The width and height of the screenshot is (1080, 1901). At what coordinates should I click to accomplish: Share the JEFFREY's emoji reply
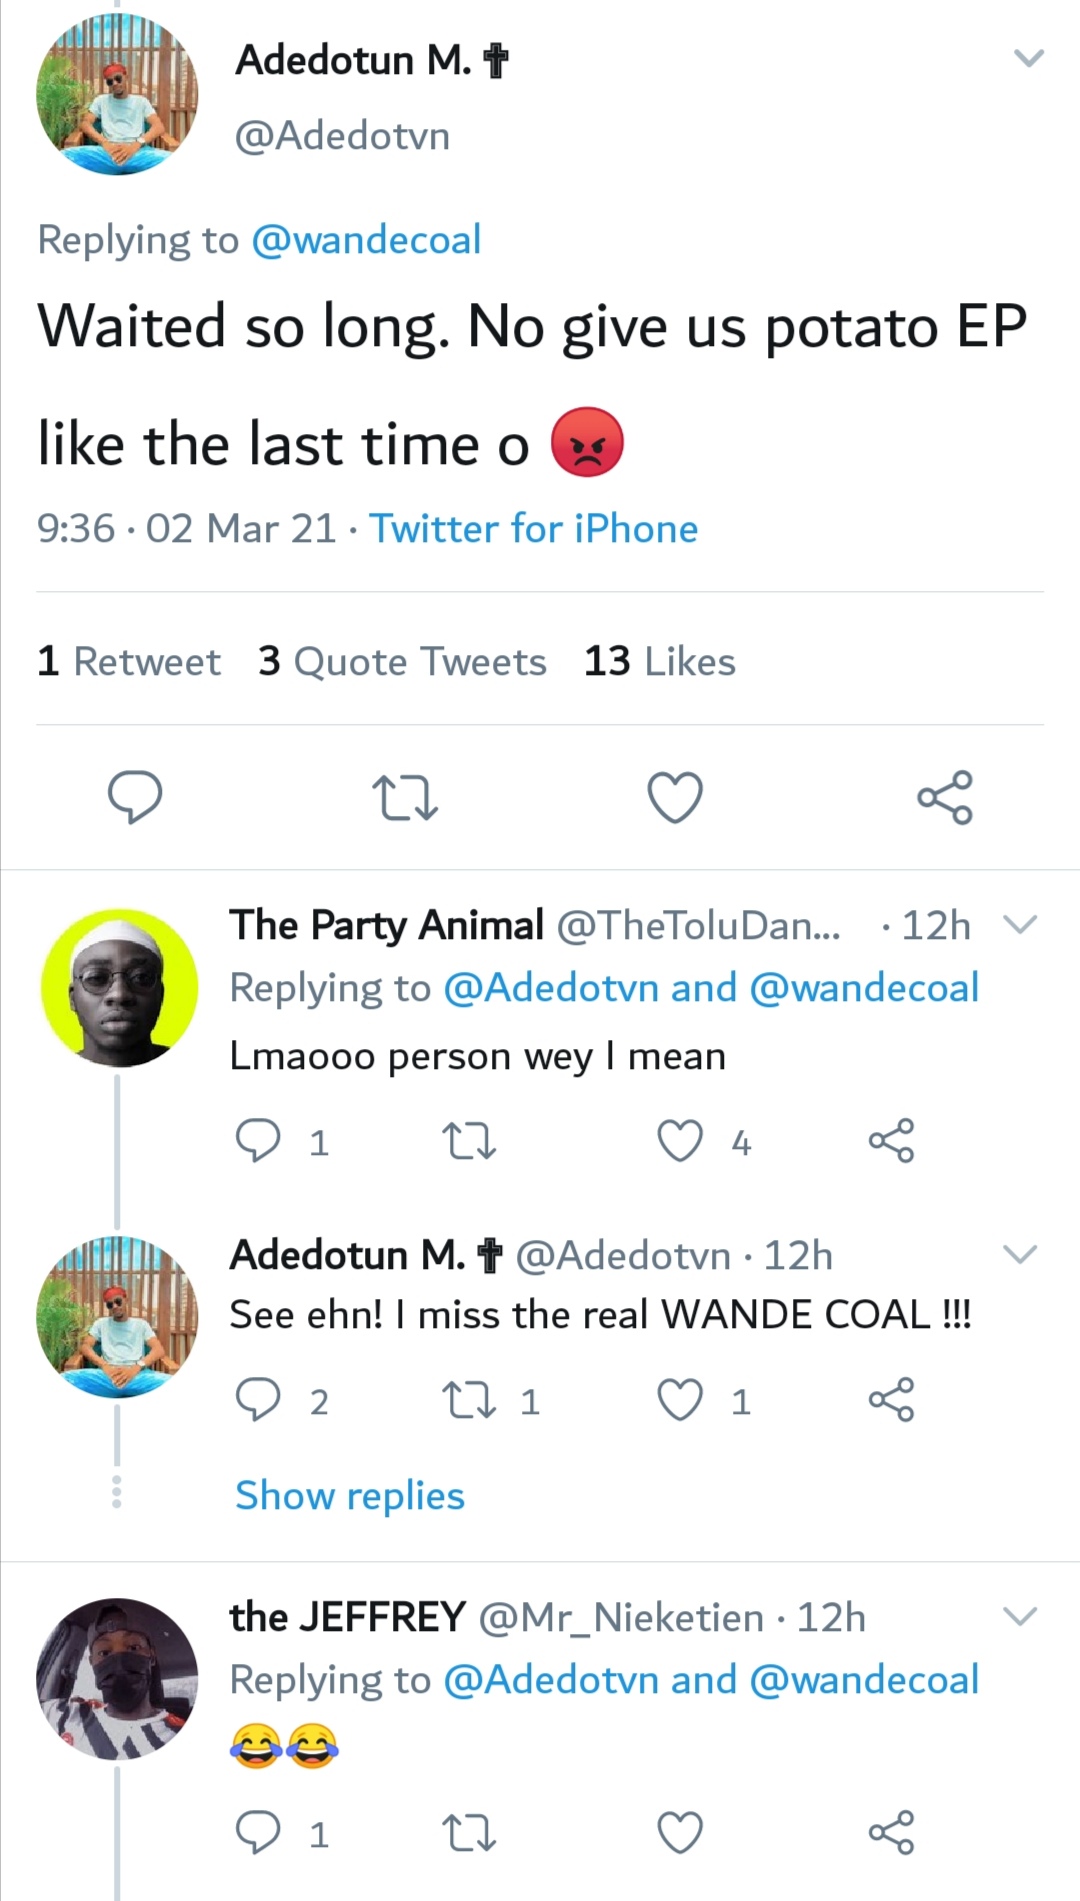point(891,1833)
